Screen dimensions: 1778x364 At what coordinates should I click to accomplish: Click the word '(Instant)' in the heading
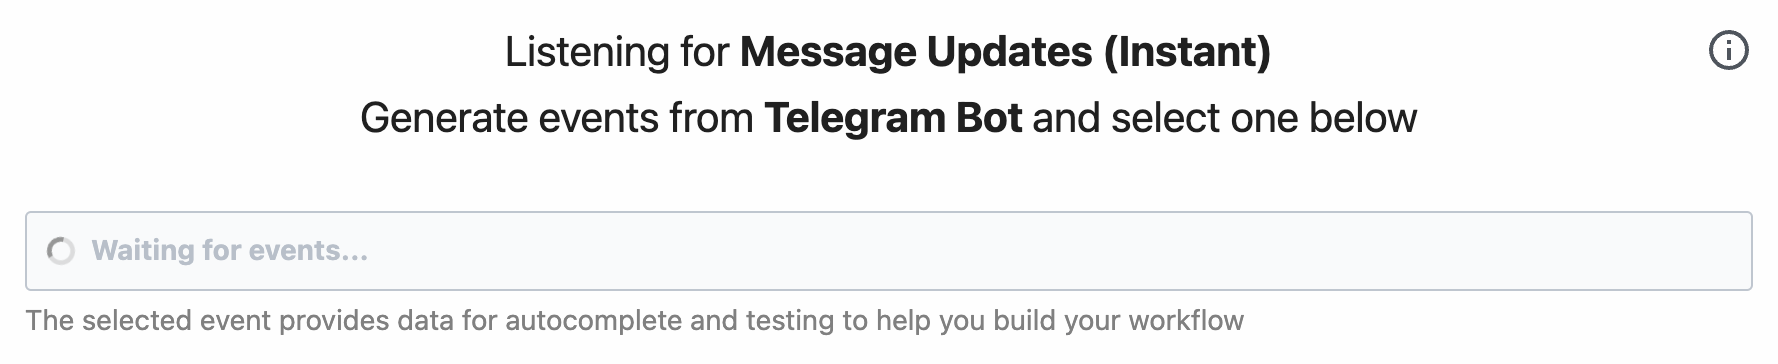1187,52
